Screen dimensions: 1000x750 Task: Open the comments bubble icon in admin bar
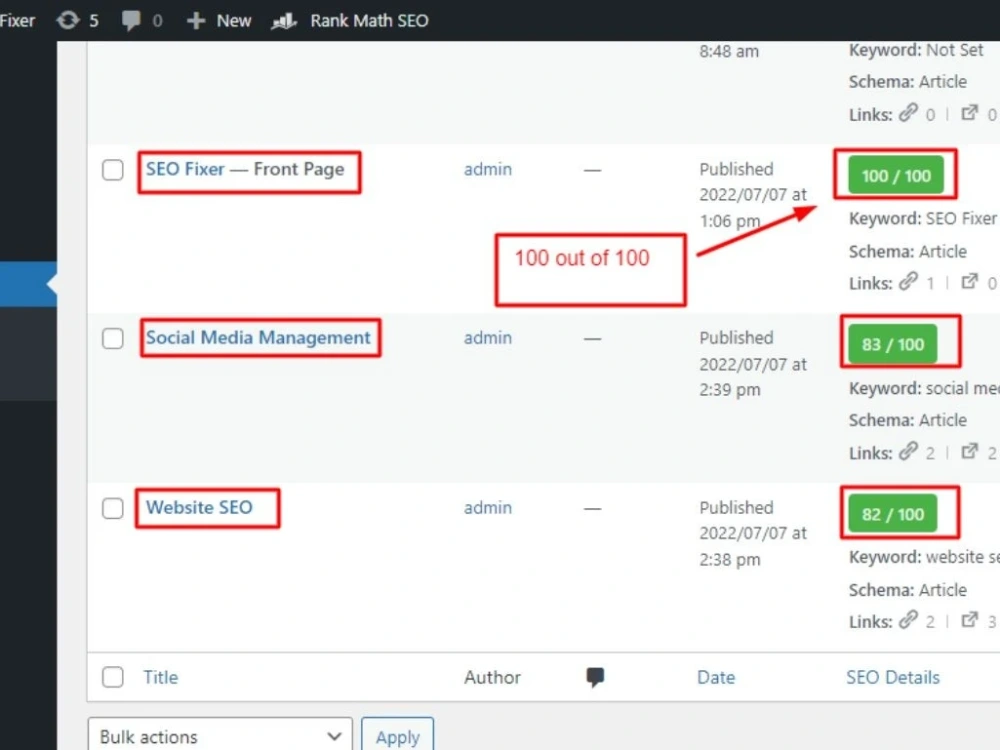click(x=131, y=20)
